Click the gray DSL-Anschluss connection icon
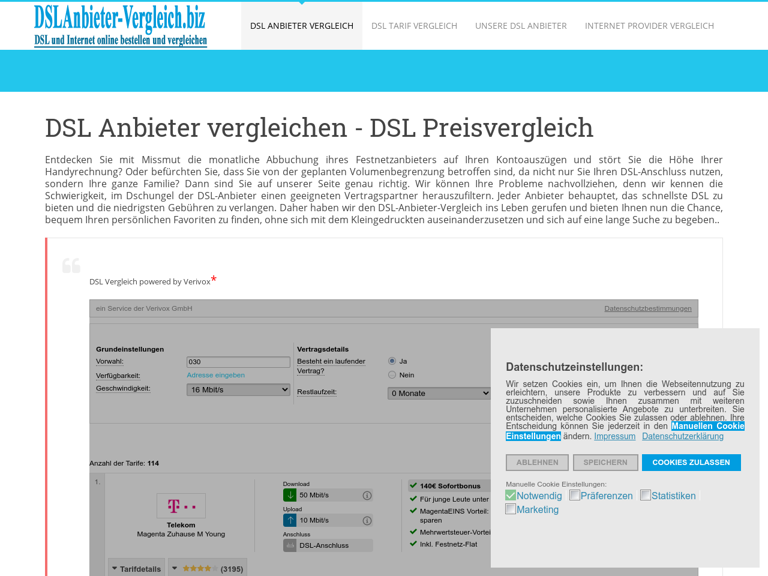The height and width of the screenshot is (576, 768). point(290,545)
